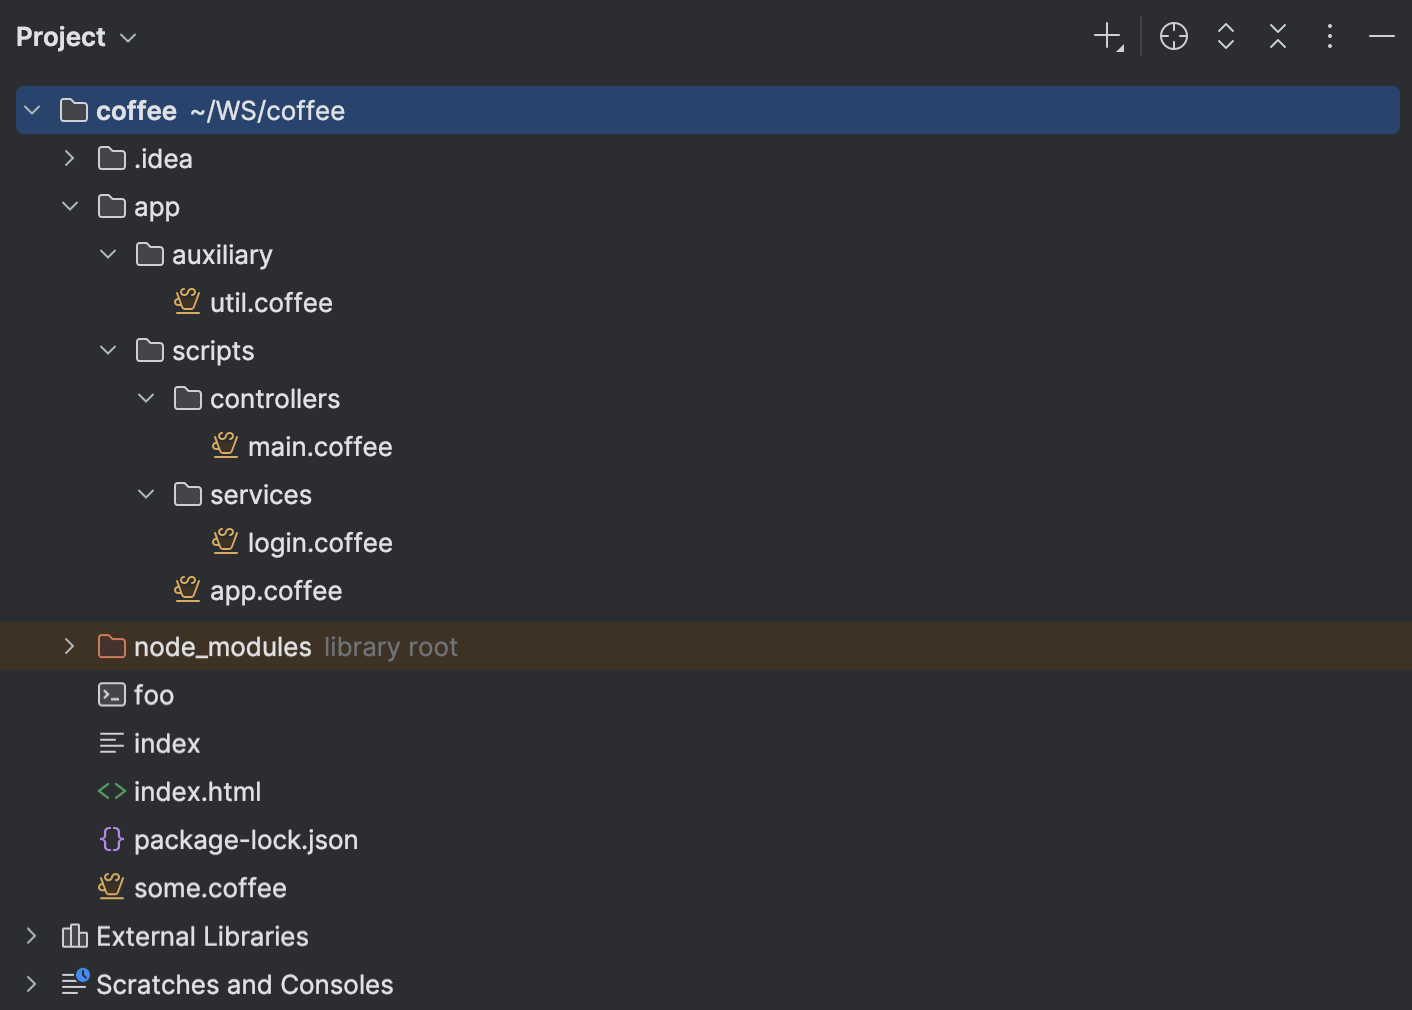Select the util.coffee file

tap(270, 302)
